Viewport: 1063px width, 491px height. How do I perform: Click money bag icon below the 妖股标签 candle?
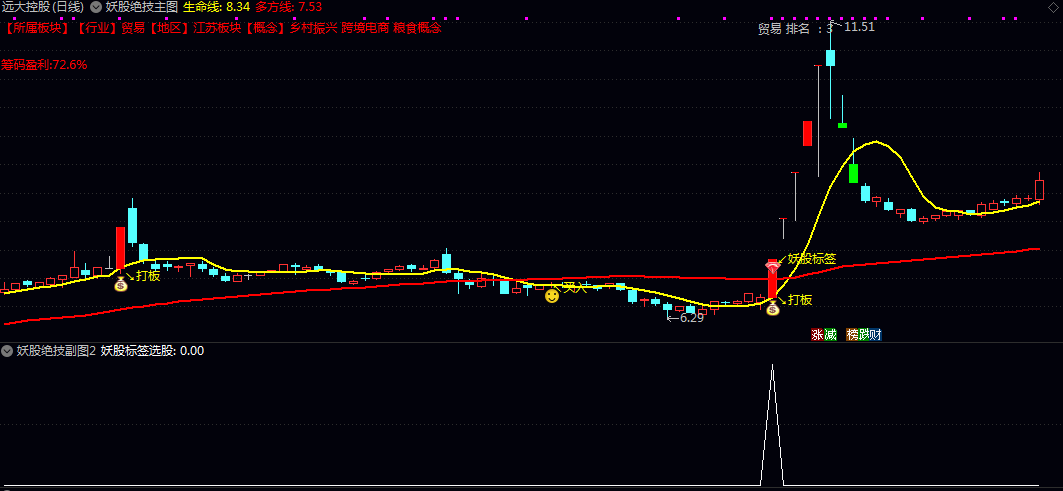tap(772, 309)
